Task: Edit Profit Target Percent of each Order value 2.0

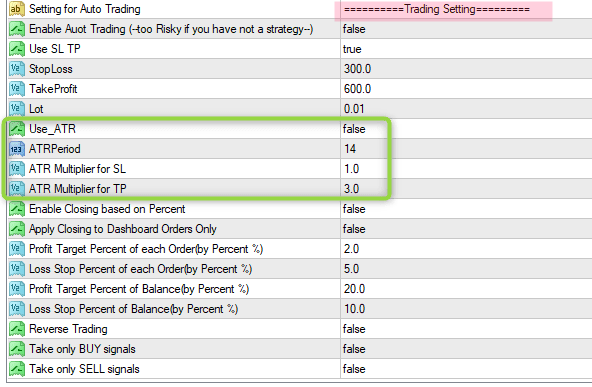Action: 352,249
